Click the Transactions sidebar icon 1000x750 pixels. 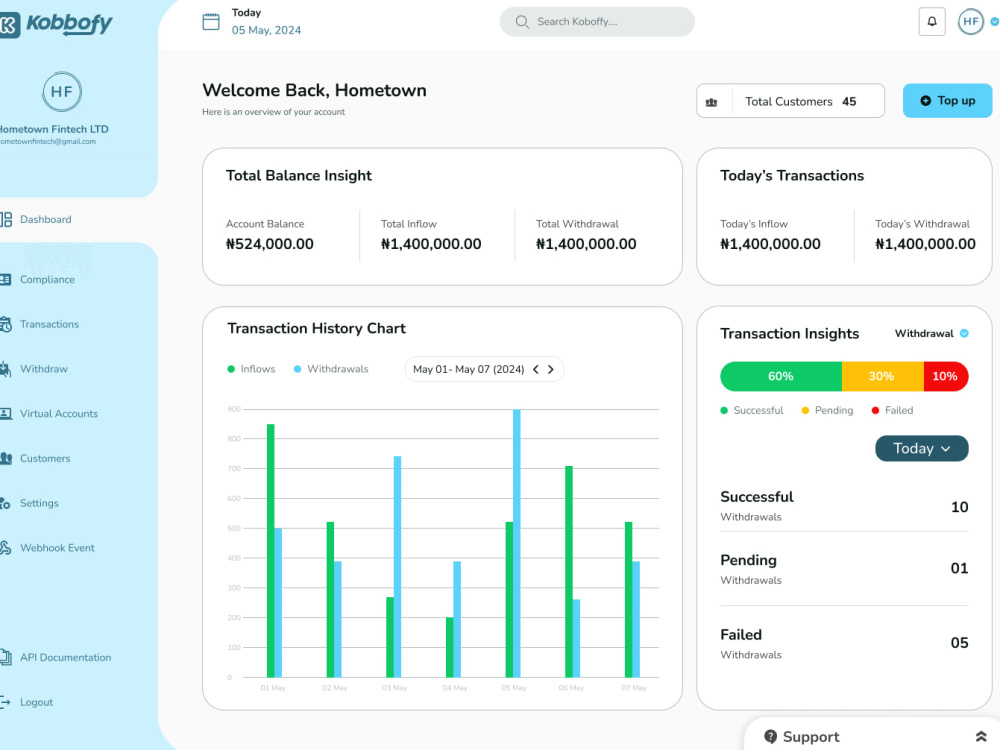[6, 324]
